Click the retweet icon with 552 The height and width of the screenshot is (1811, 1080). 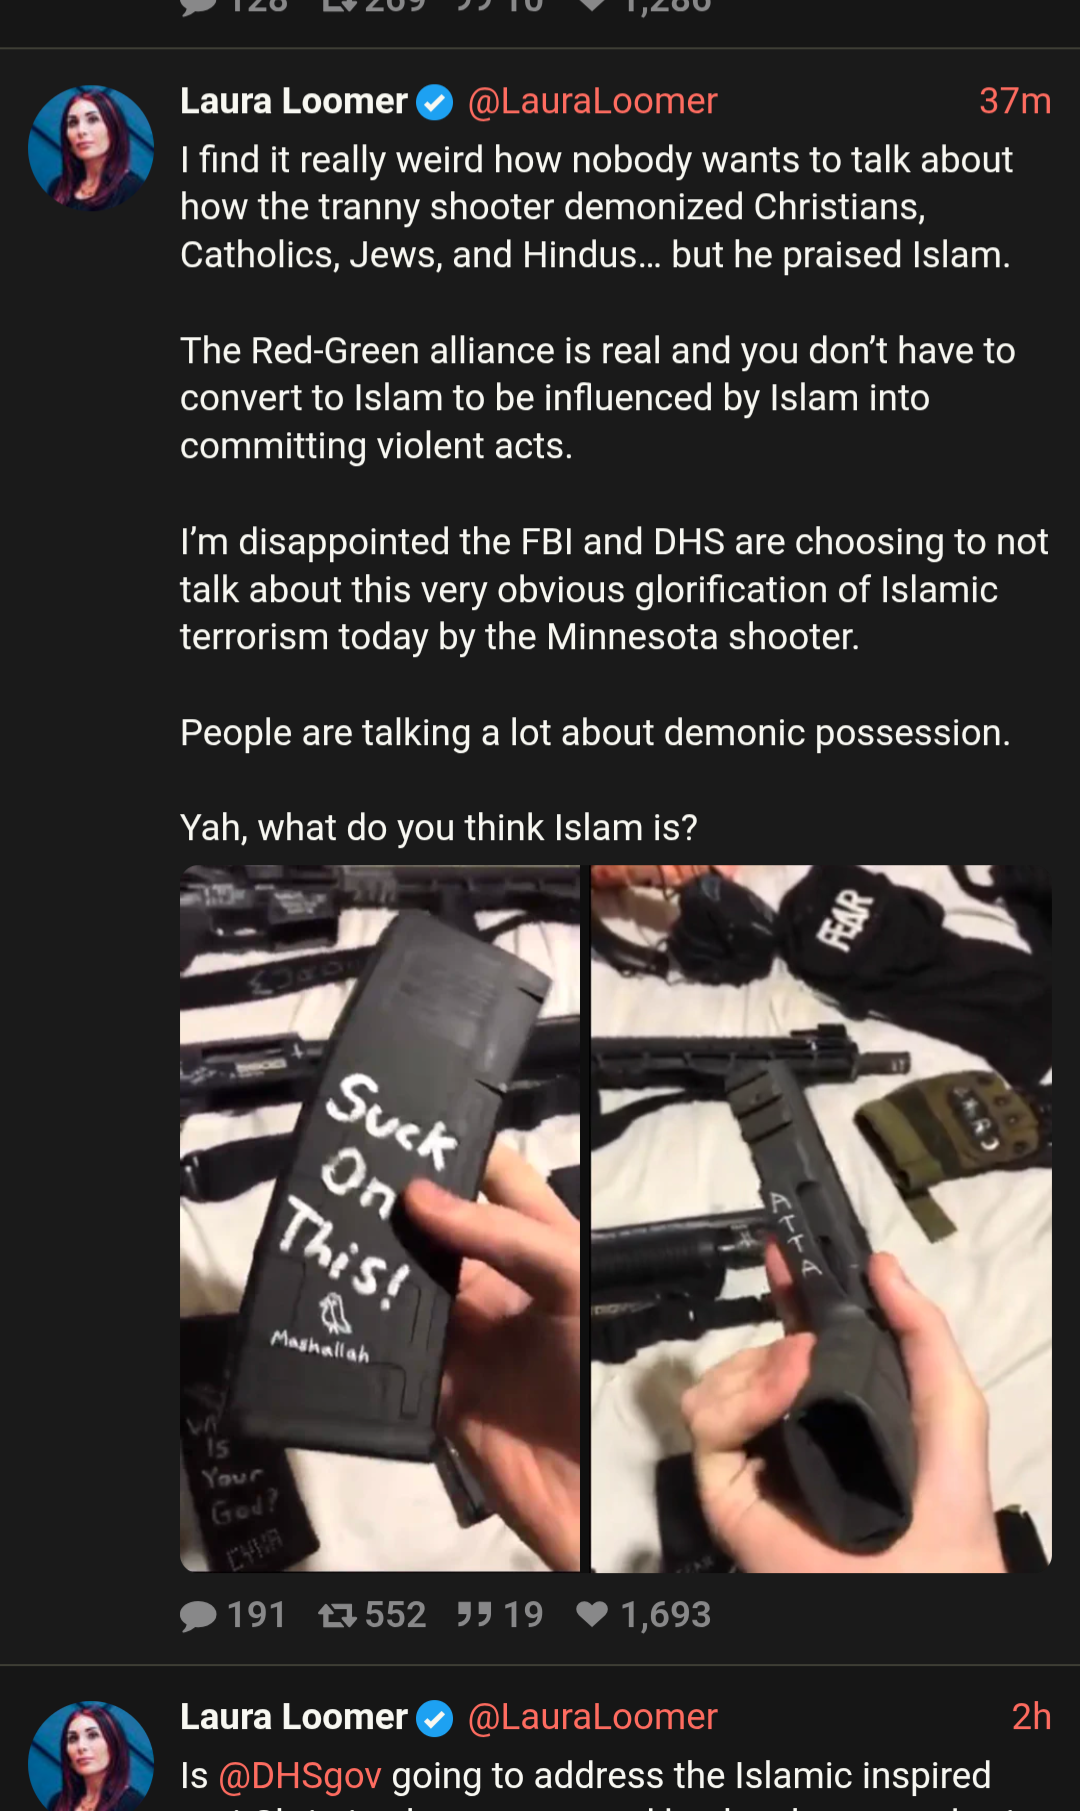[x=337, y=1615]
